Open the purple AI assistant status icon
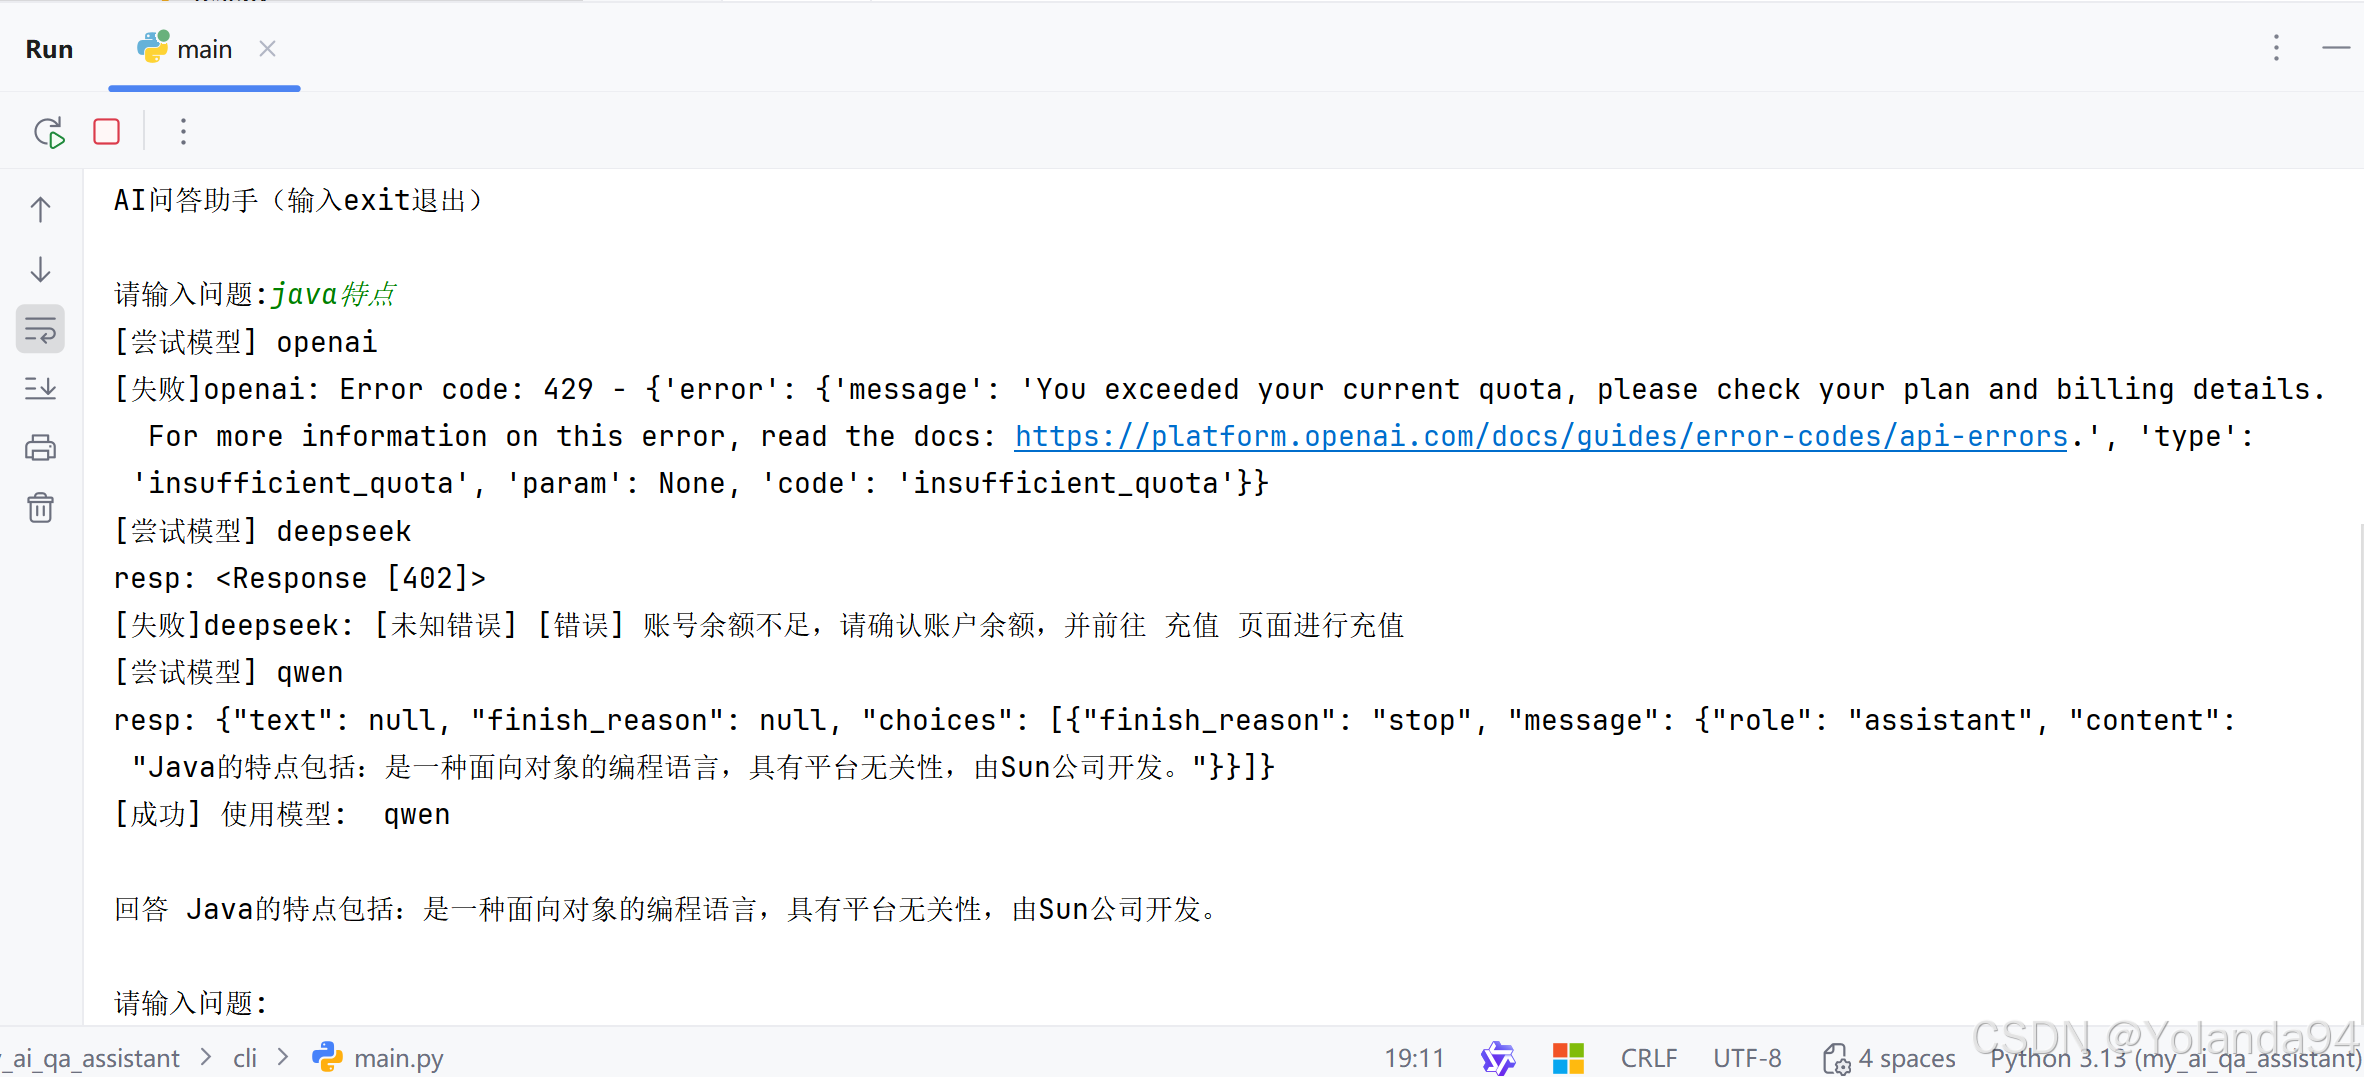This screenshot has width=2364, height=1077. click(x=1498, y=1058)
